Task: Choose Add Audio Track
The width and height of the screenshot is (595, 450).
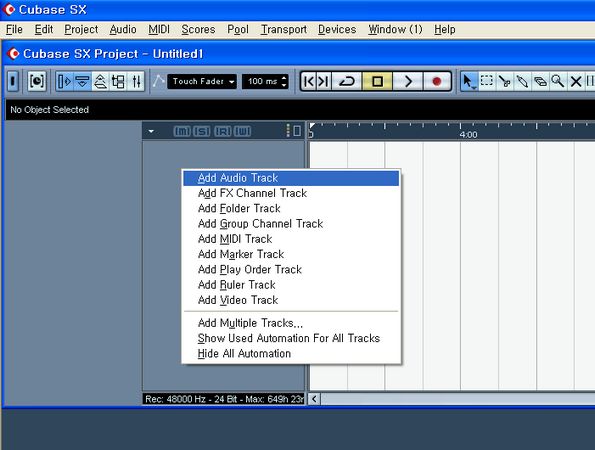Action: (x=291, y=178)
